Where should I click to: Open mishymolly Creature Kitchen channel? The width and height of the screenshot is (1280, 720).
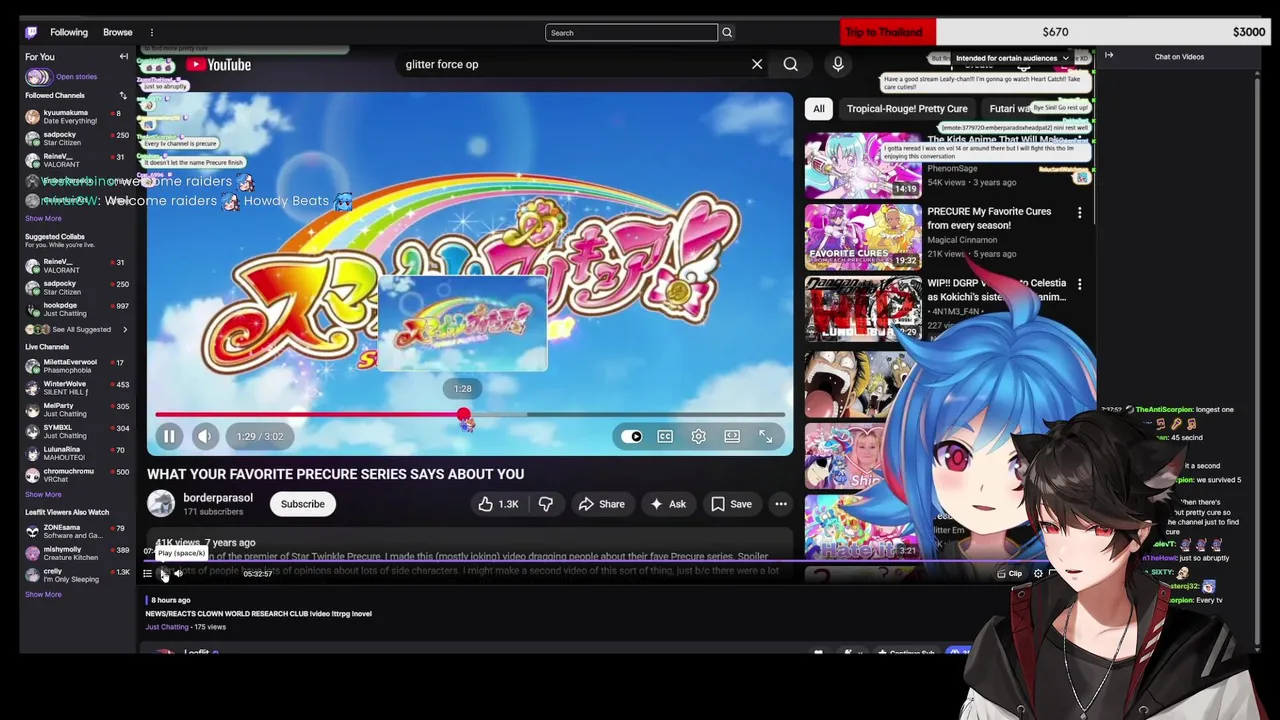79,553
